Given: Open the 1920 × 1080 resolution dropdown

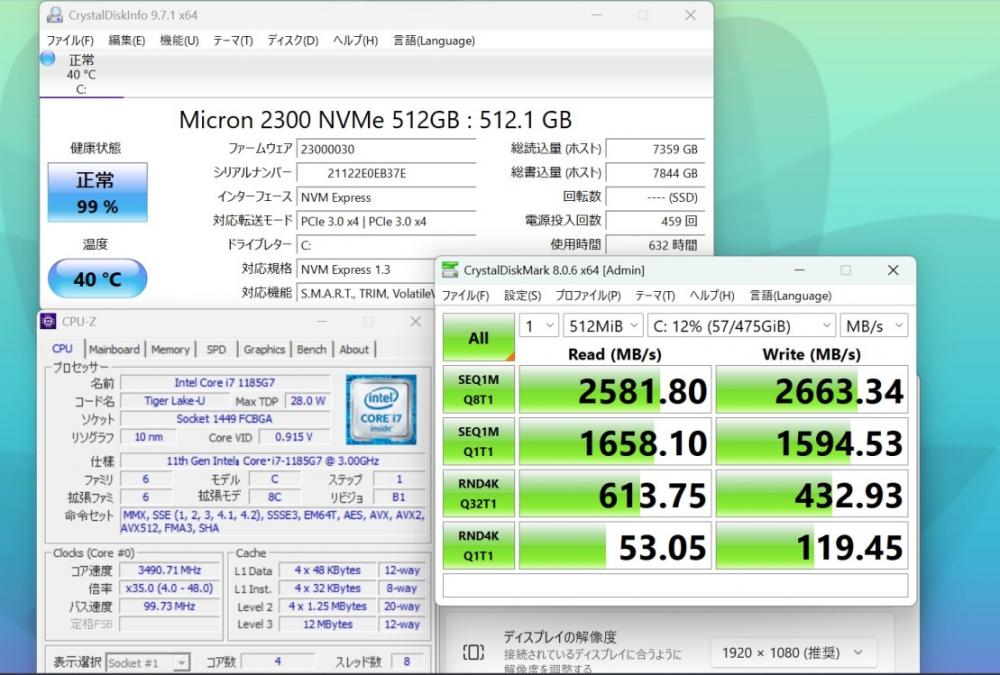Looking at the screenshot, I should 793,653.
